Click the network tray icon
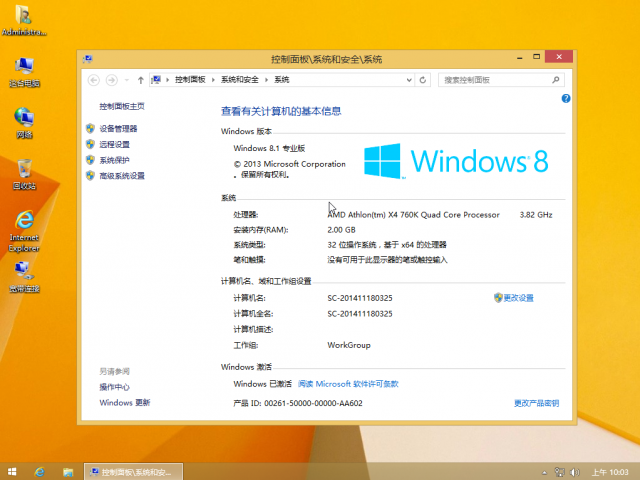Image resolution: width=640 pixels, height=480 pixels. 559,472
